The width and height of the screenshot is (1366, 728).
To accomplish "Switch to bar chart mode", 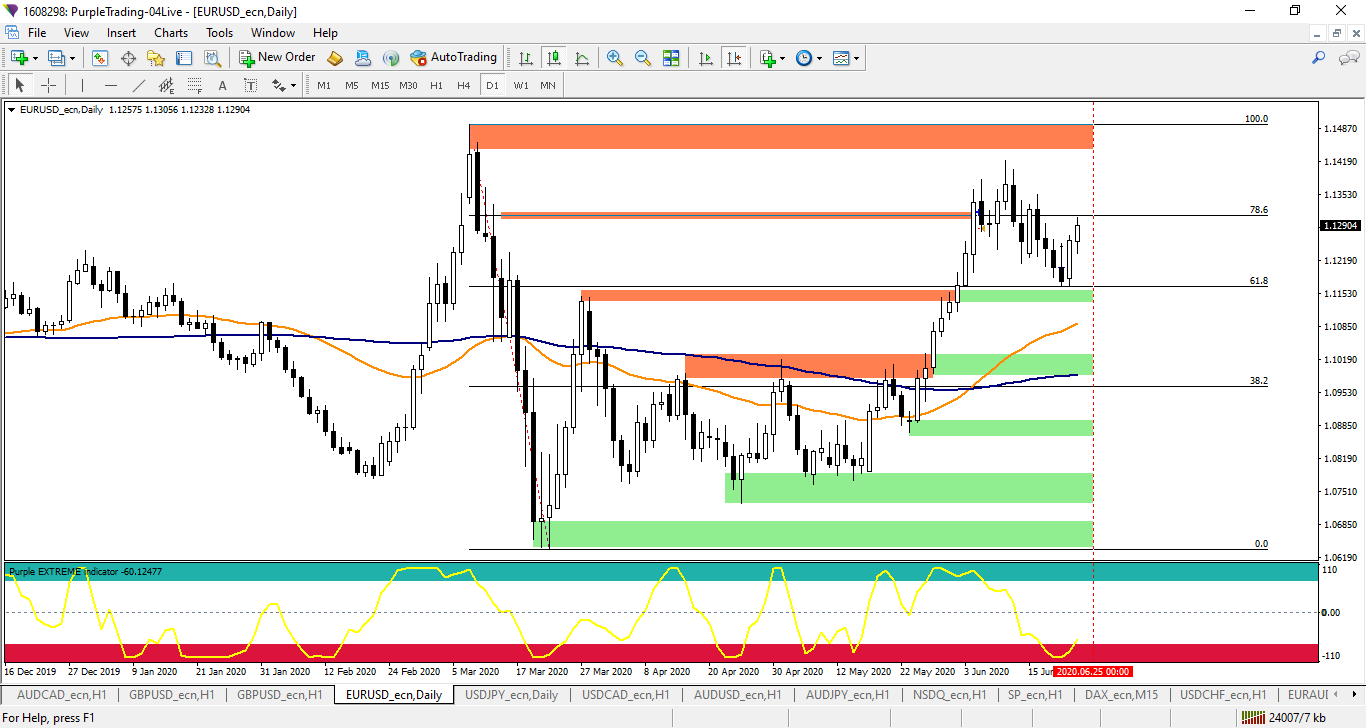I will click(x=526, y=58).
